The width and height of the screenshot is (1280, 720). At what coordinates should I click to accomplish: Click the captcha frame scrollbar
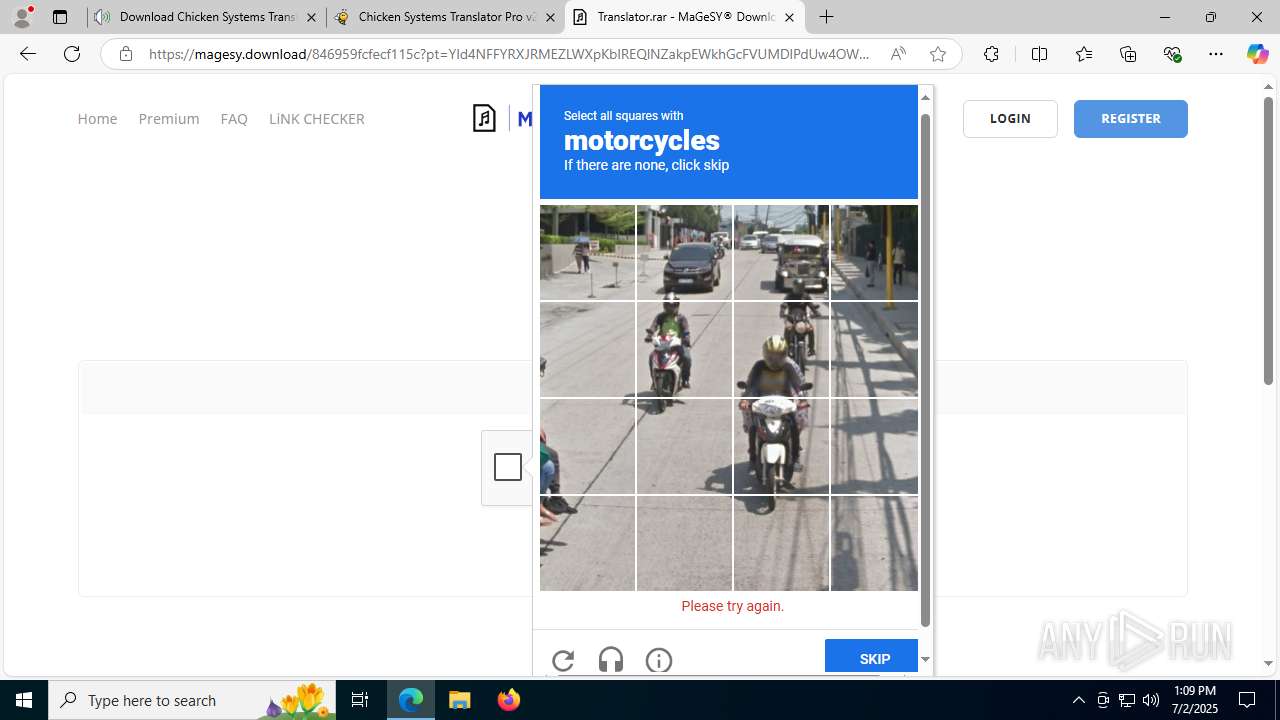pyautogui.click(x=925, y=370)
